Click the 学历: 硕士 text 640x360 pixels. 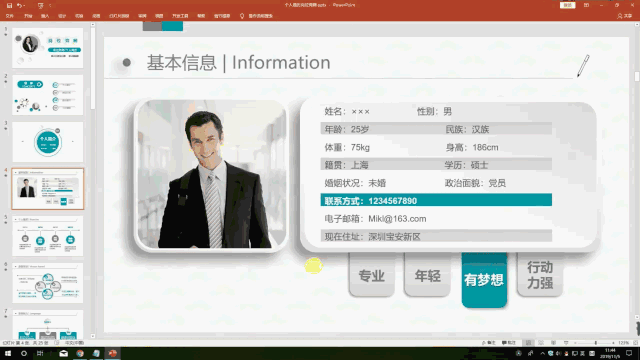point(466,165)
